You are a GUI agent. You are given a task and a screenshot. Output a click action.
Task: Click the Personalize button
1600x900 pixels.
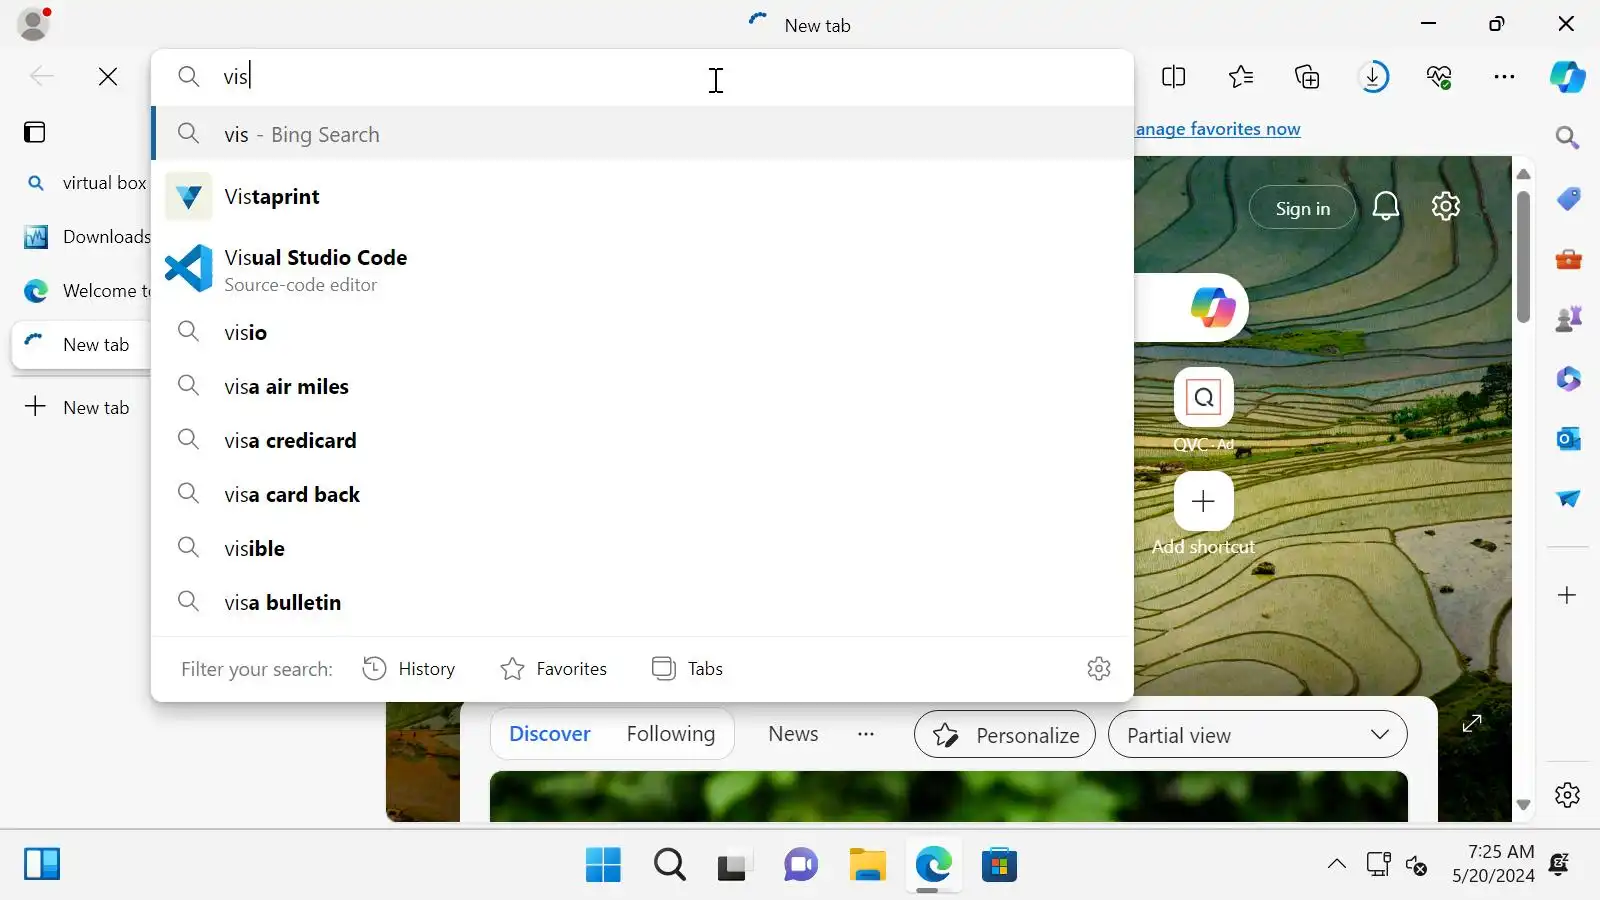point(1004,735)
